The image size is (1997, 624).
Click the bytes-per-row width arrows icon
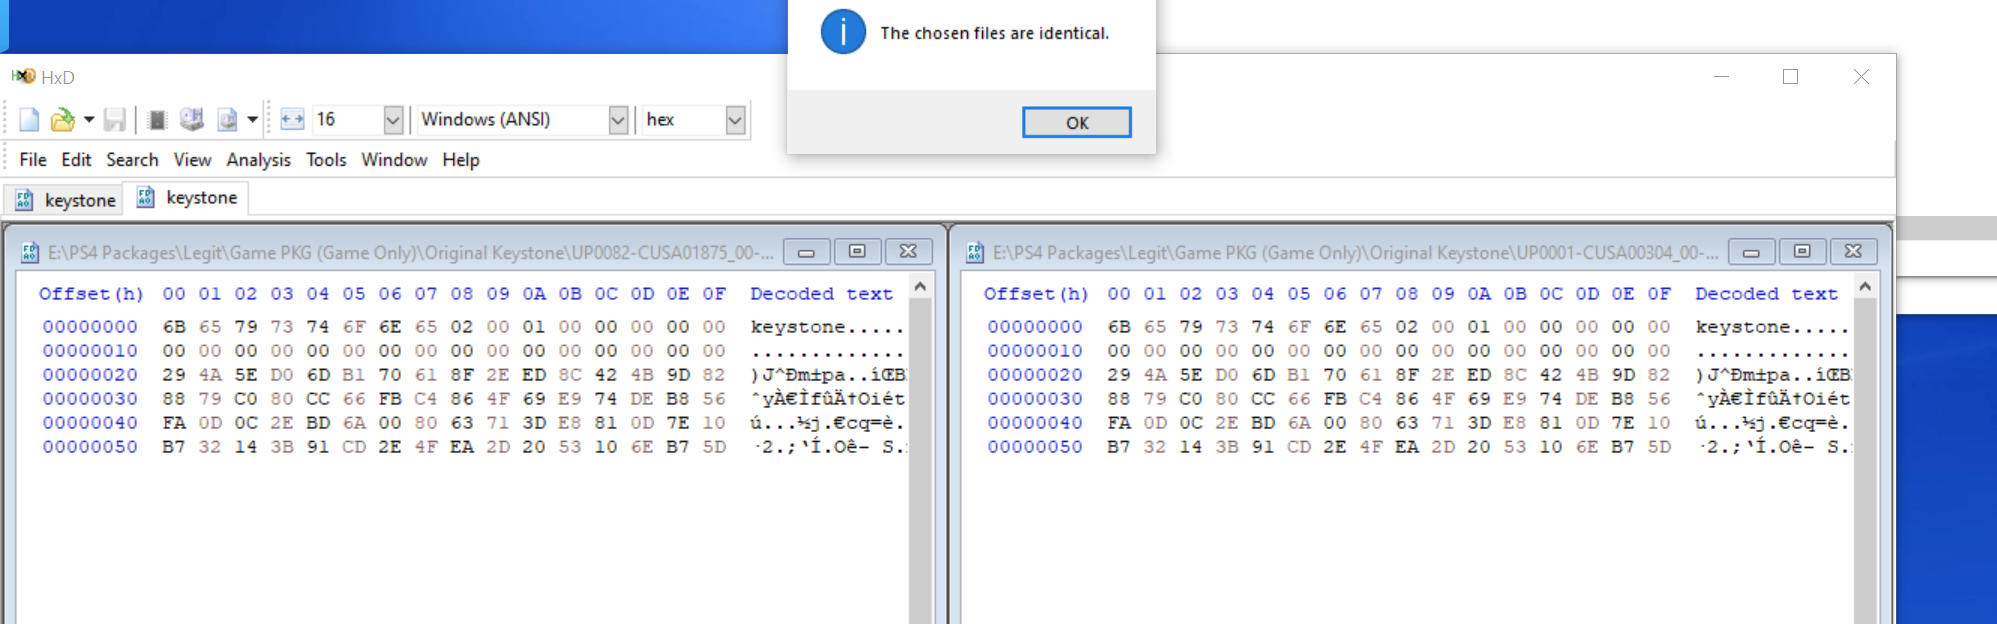[292, 120]
